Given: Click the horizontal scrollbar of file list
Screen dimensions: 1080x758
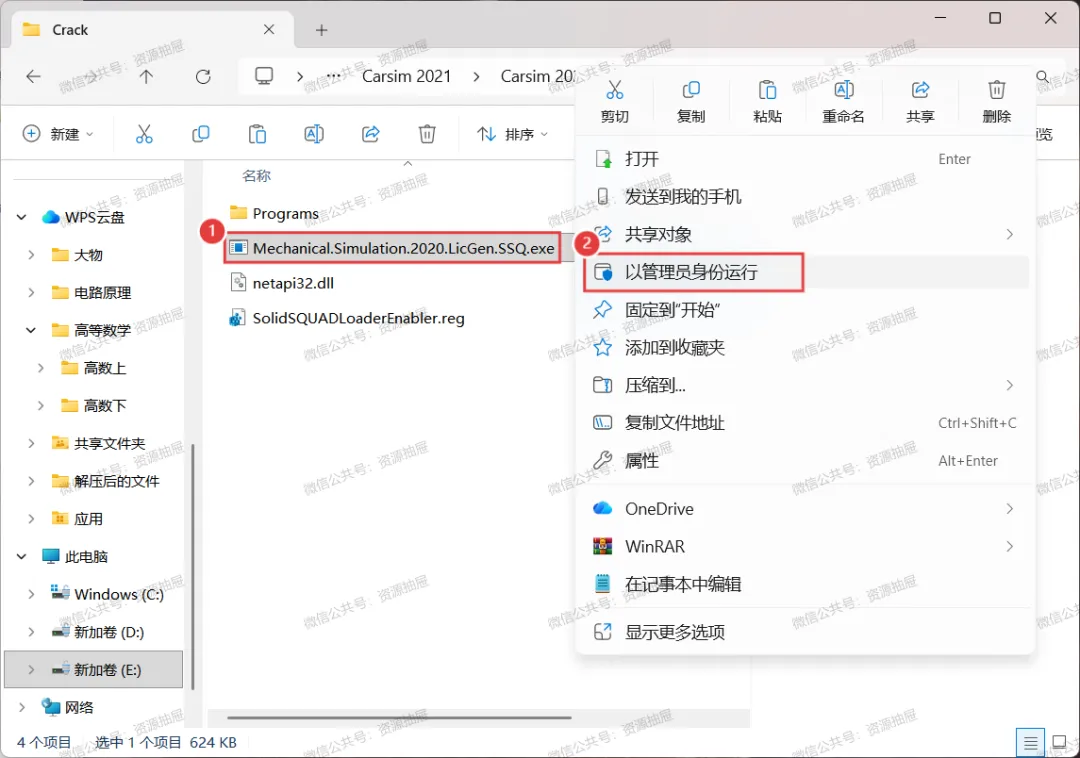Looking at the screenshot, I should click(x=399, y=718).
